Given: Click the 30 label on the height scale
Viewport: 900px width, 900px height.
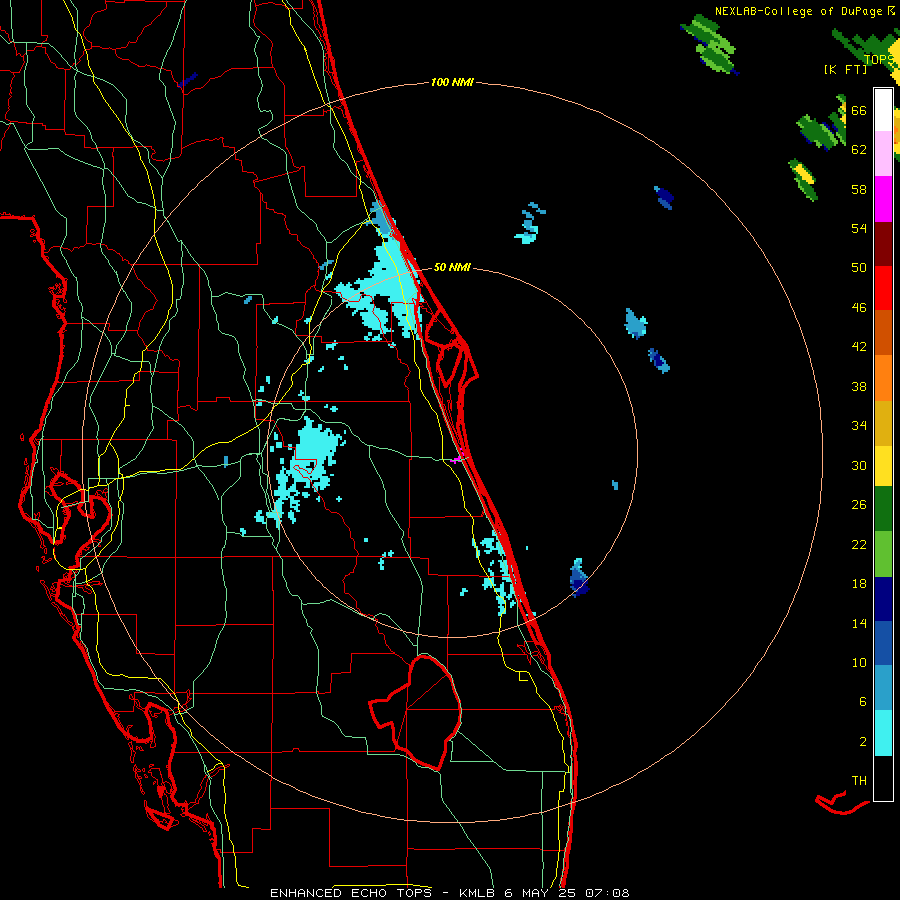Looking at the screenshot, I should click(859, 465).
